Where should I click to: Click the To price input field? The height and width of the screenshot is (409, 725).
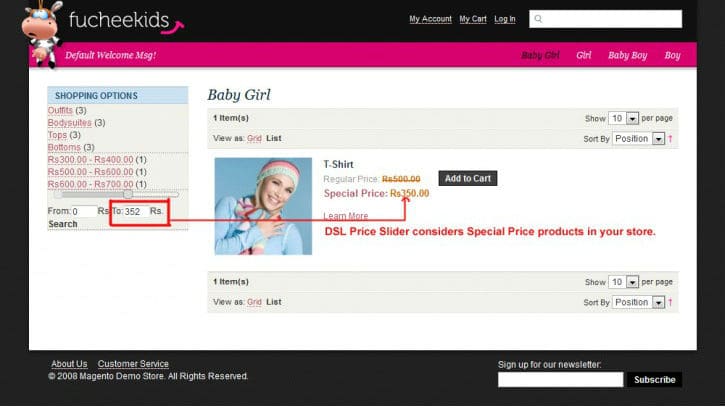135,212
